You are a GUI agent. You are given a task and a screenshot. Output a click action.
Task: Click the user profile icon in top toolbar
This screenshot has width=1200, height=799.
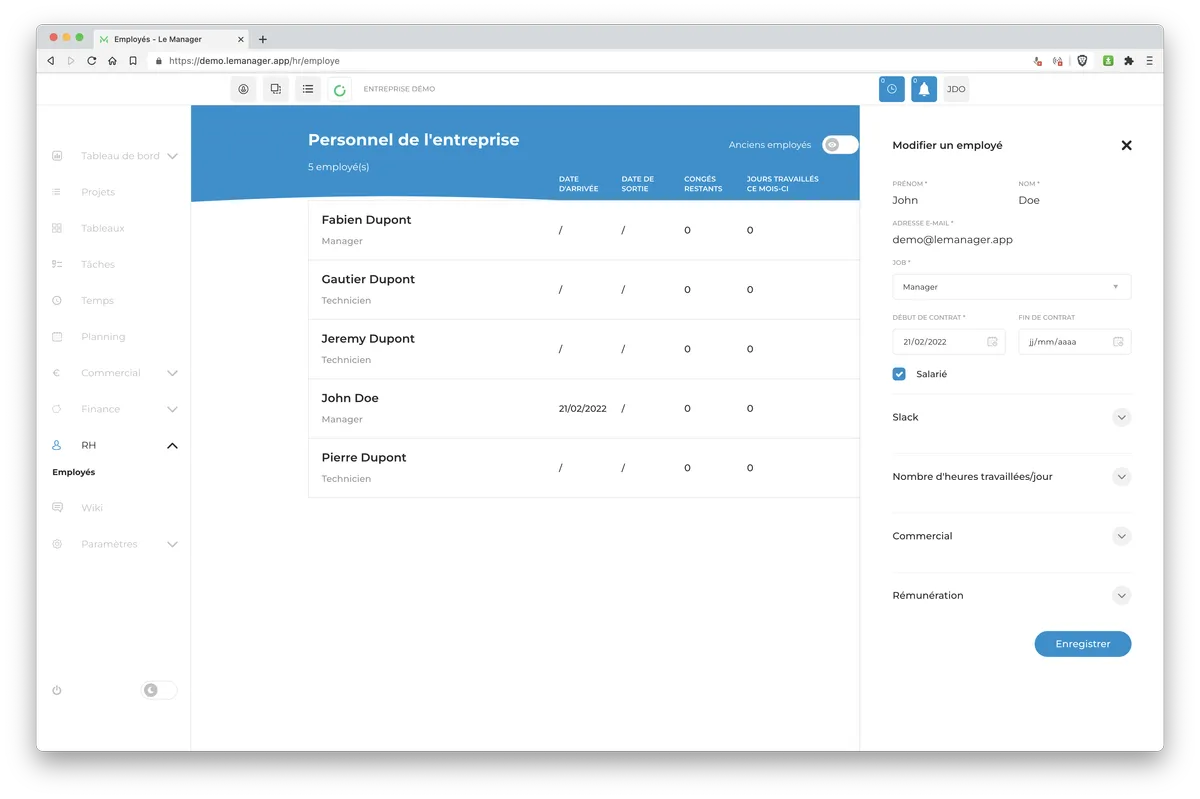point(243,89)
